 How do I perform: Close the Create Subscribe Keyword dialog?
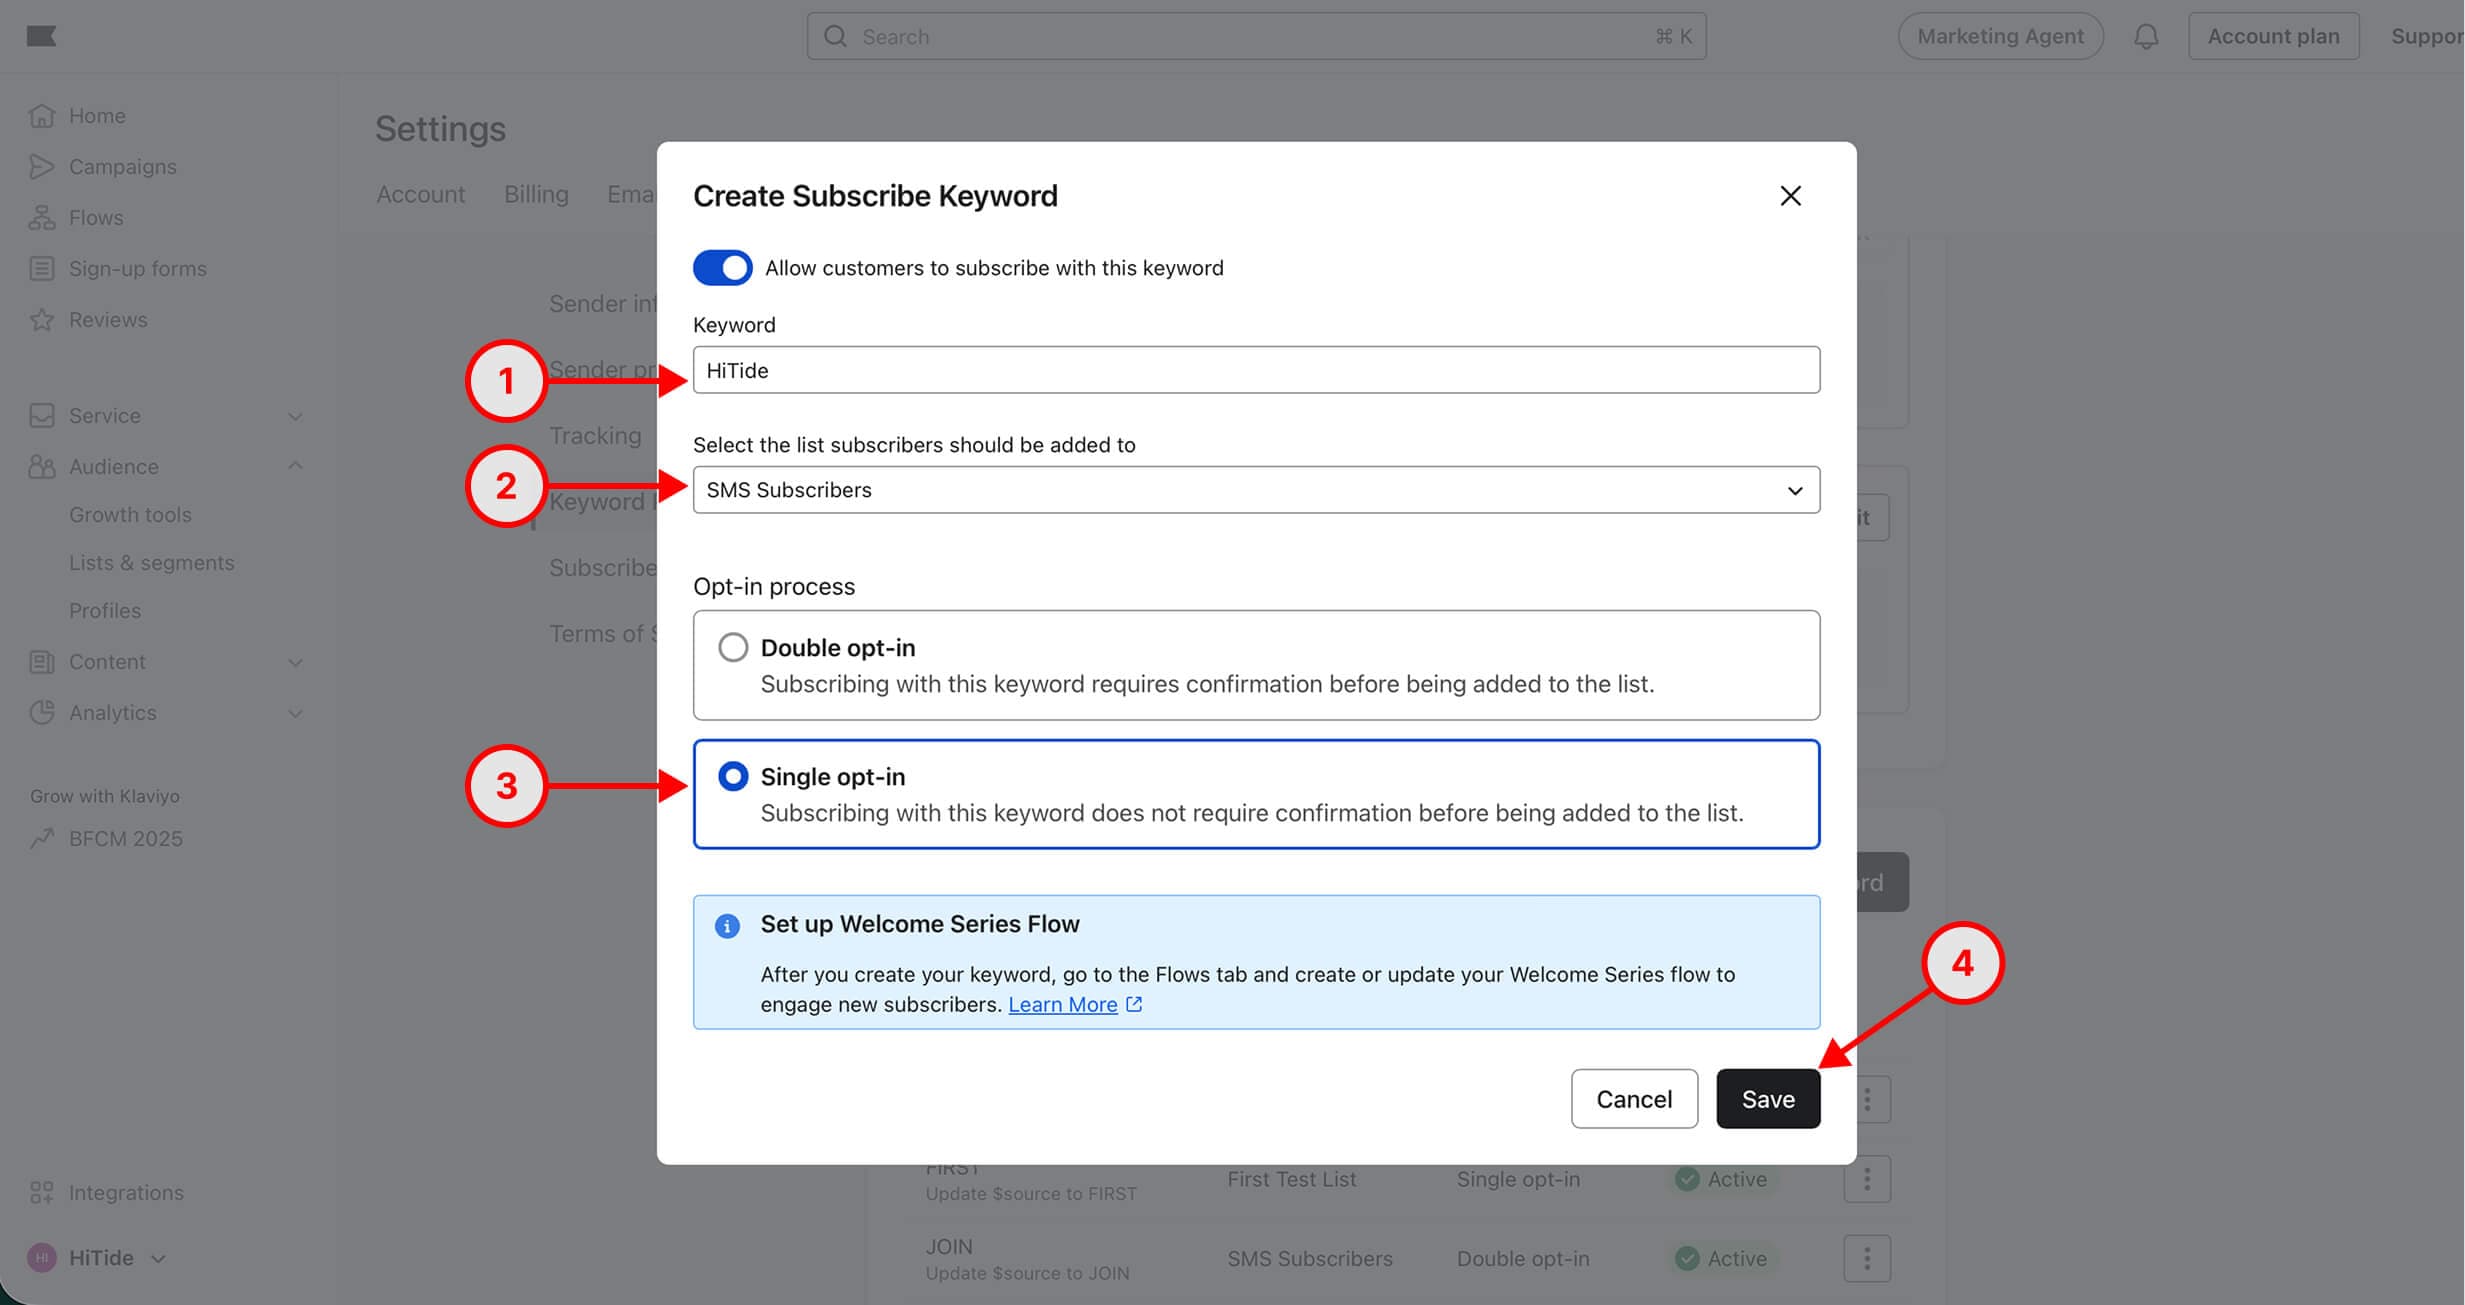pyautogui.click(x=1790, y=196)
